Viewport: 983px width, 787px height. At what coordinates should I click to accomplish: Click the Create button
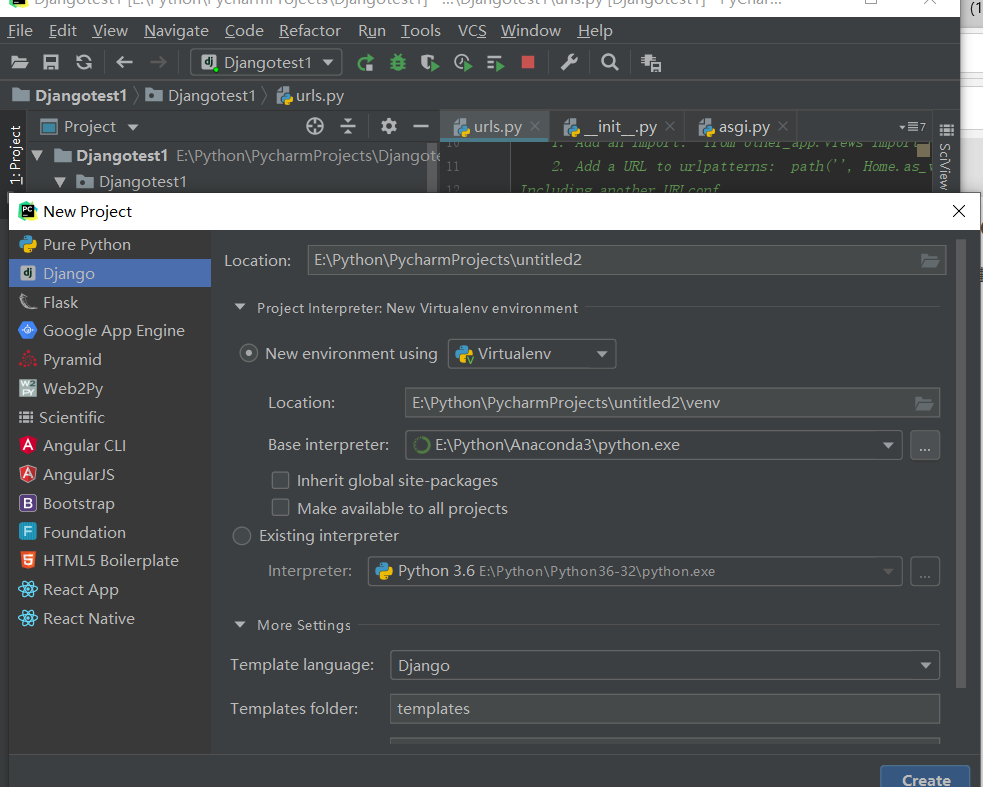click(925, 778)
